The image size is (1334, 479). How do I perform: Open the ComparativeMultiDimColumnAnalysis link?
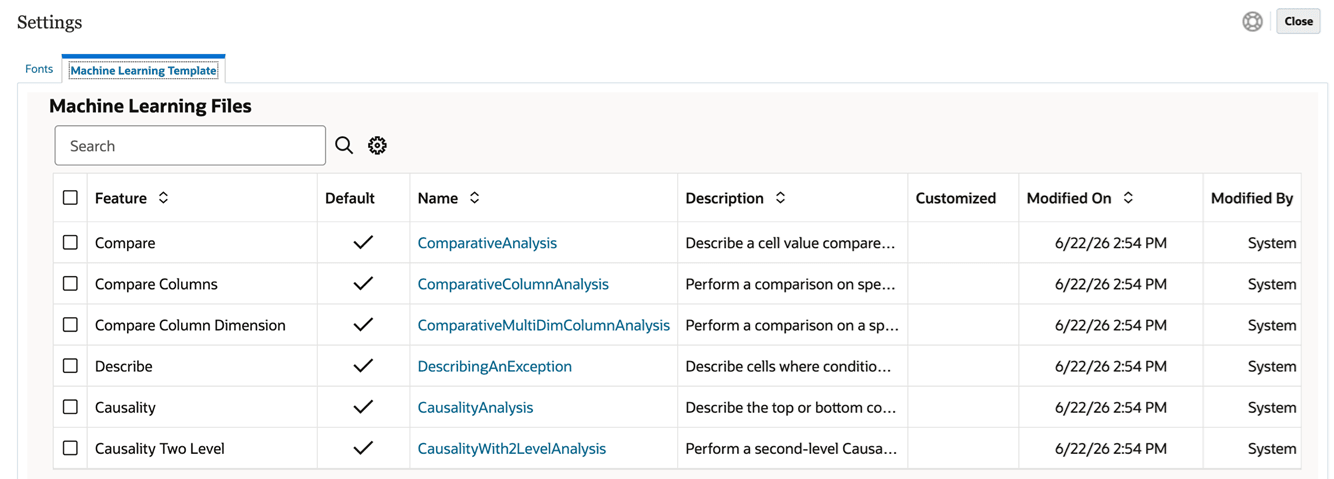coord(544,325)
